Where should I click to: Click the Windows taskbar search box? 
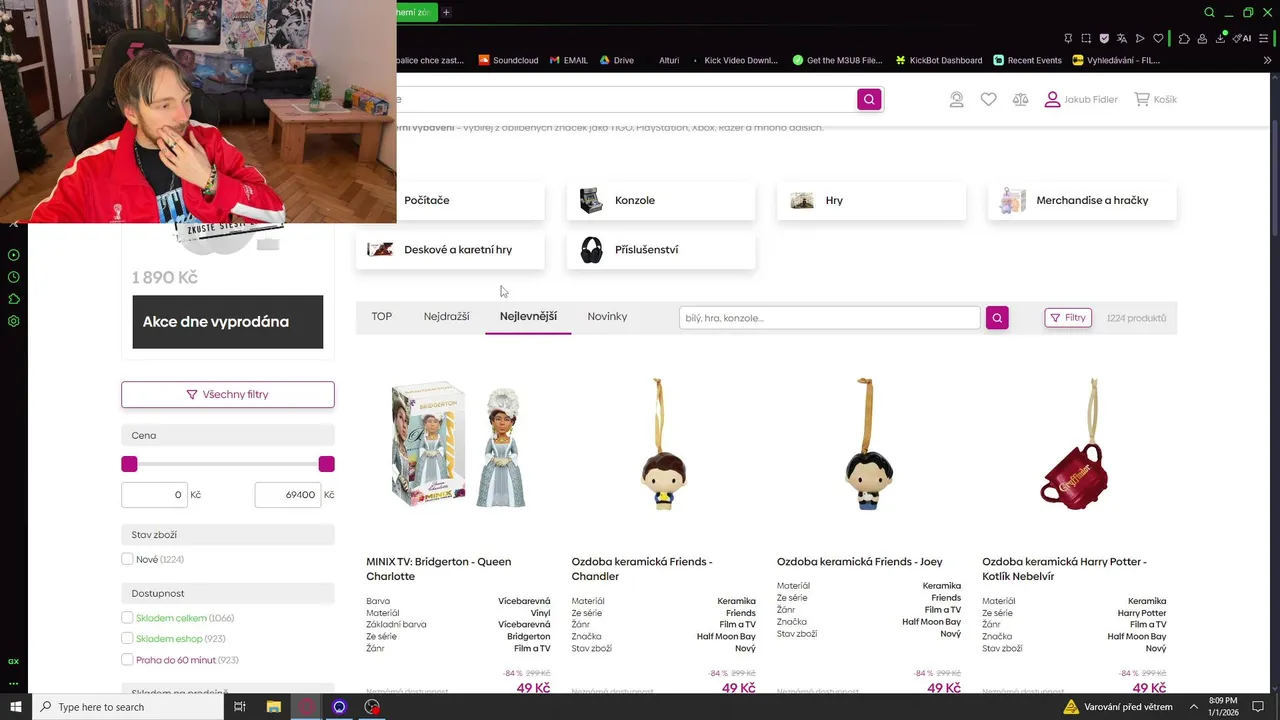click(x=128, y=707)
